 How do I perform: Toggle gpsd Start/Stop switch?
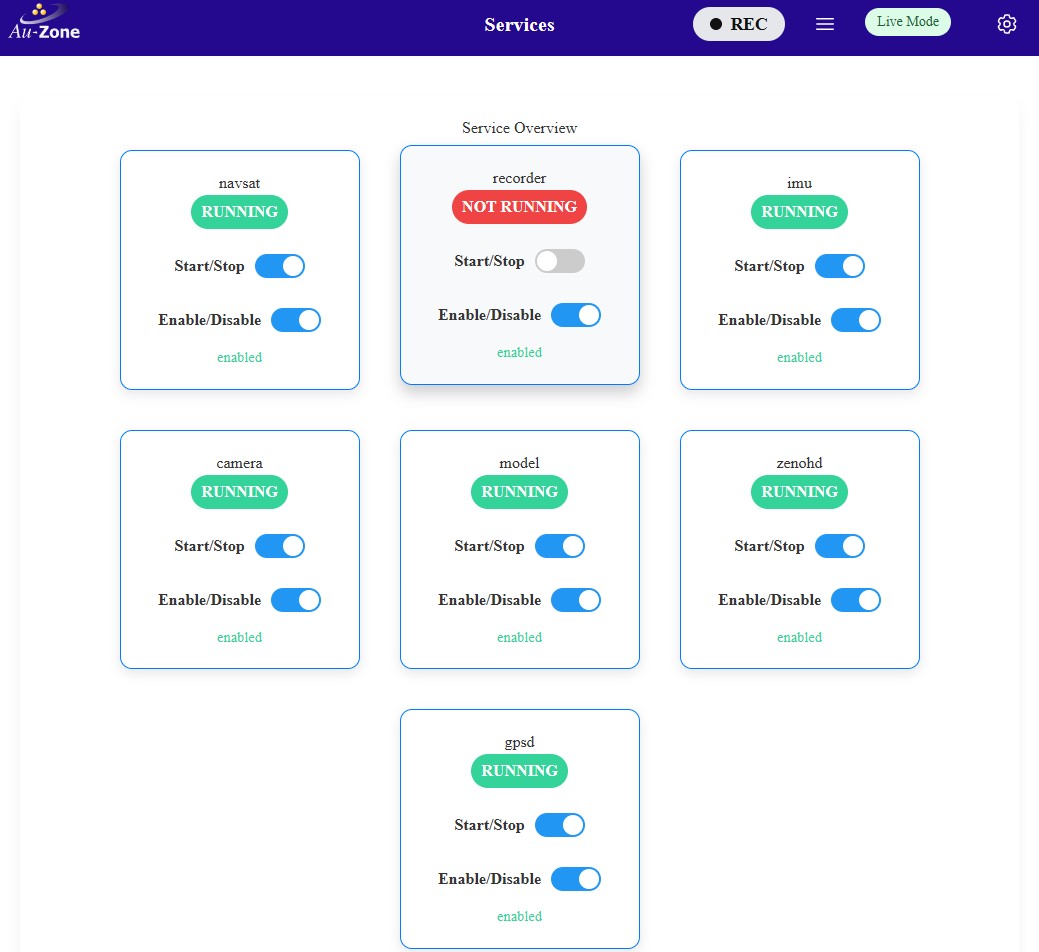pos(560,825)
